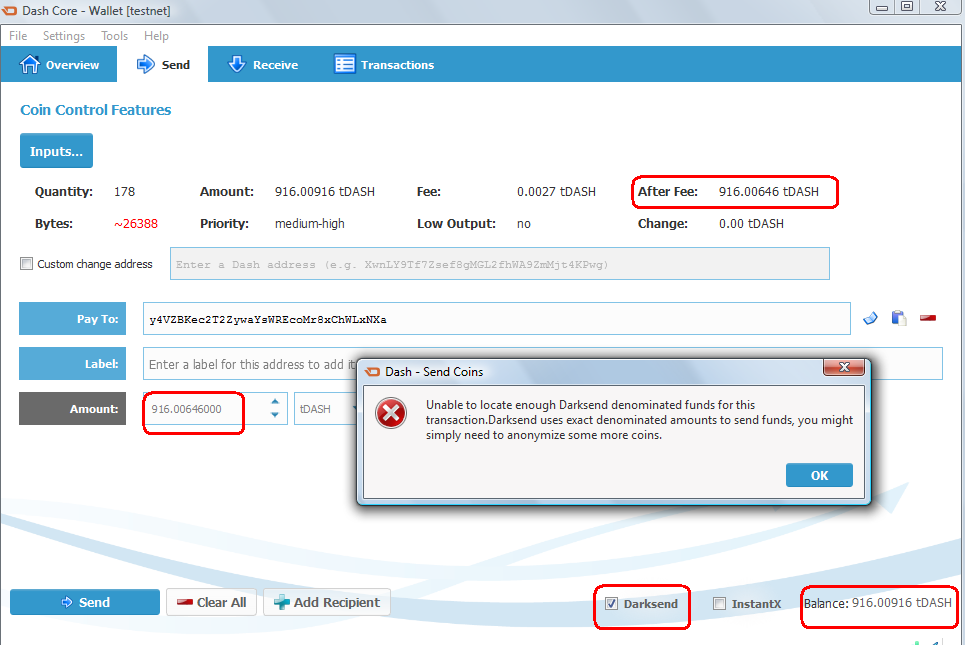Click the Clear All button
Screen dimensions: 965x645
pos(211,602)
